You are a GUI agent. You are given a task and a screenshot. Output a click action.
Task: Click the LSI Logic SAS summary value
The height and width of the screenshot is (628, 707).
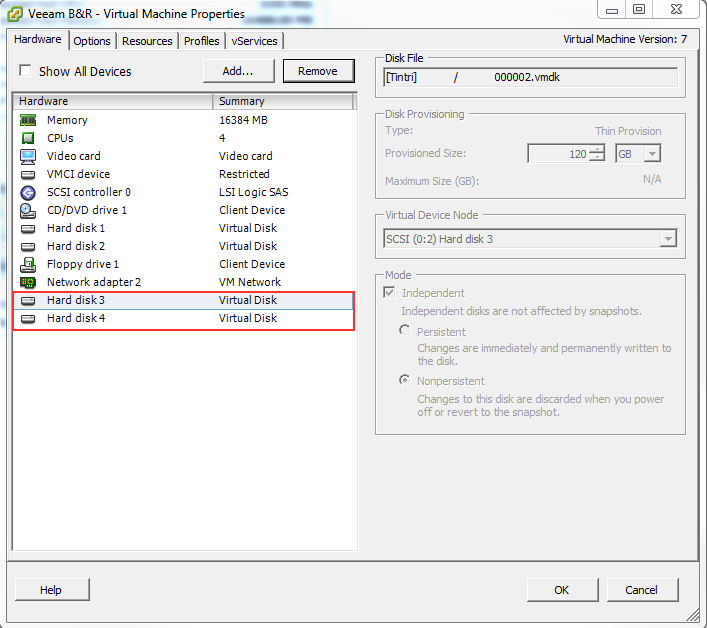point(253,193)
